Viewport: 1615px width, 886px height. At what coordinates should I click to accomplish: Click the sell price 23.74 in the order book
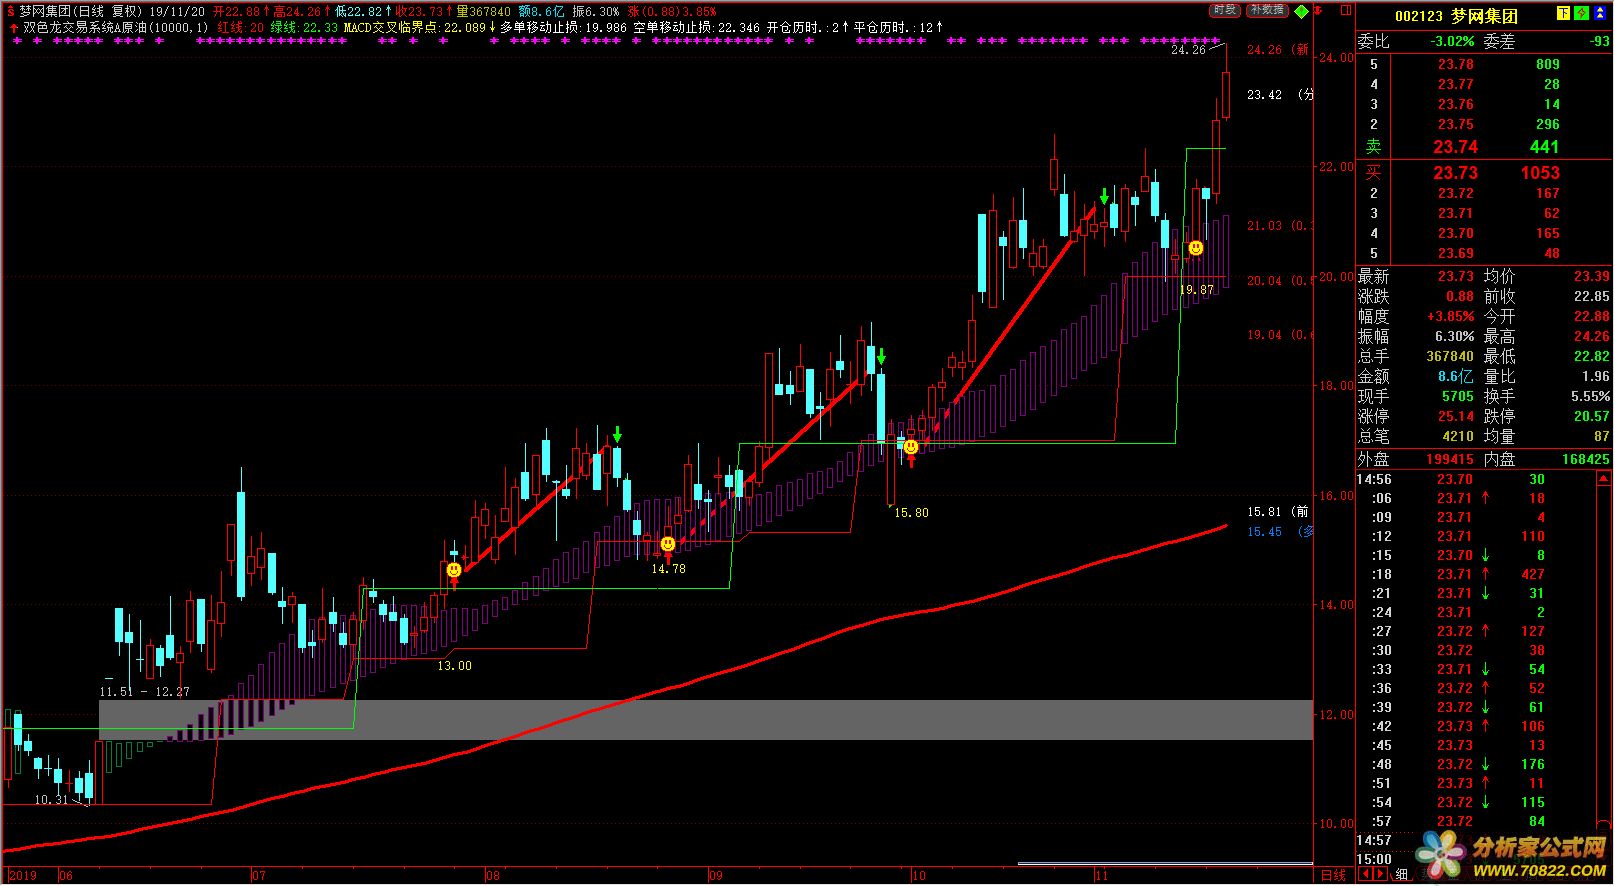pyautogui.click(x=1455, y=147)
